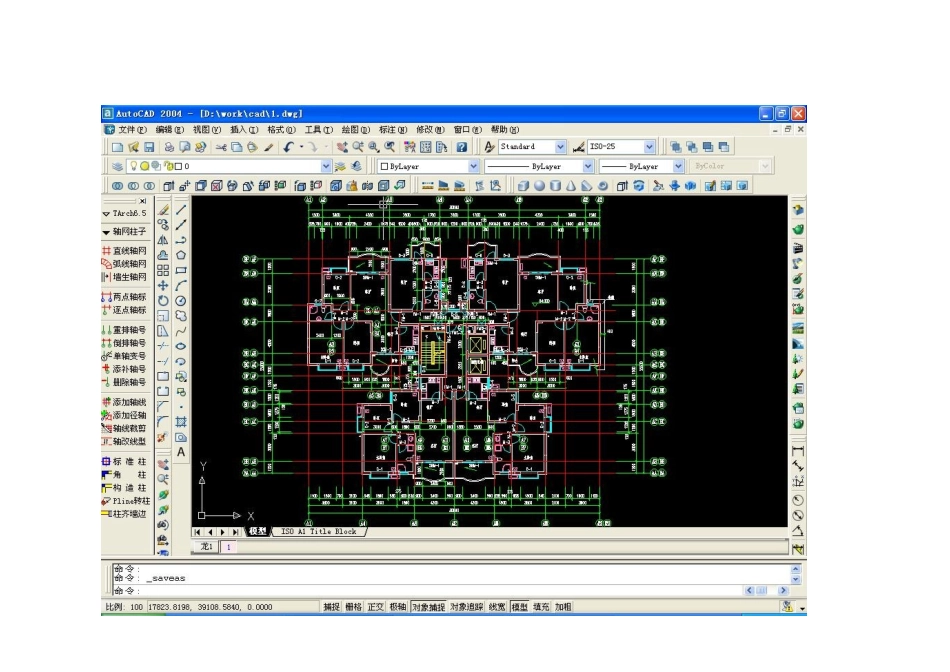
Task: Toggle 线宽 lineweight display in status bar
Action: (x=497, y=607)
